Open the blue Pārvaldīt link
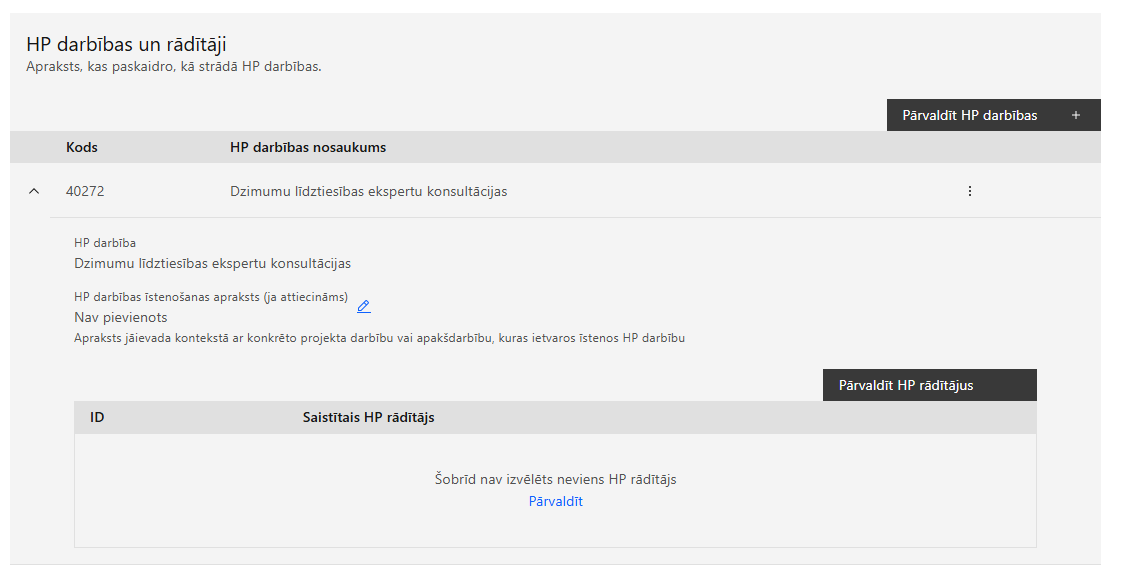Image resolution: width=1122 pixels, height=577 pixels. tap(555, 501)
